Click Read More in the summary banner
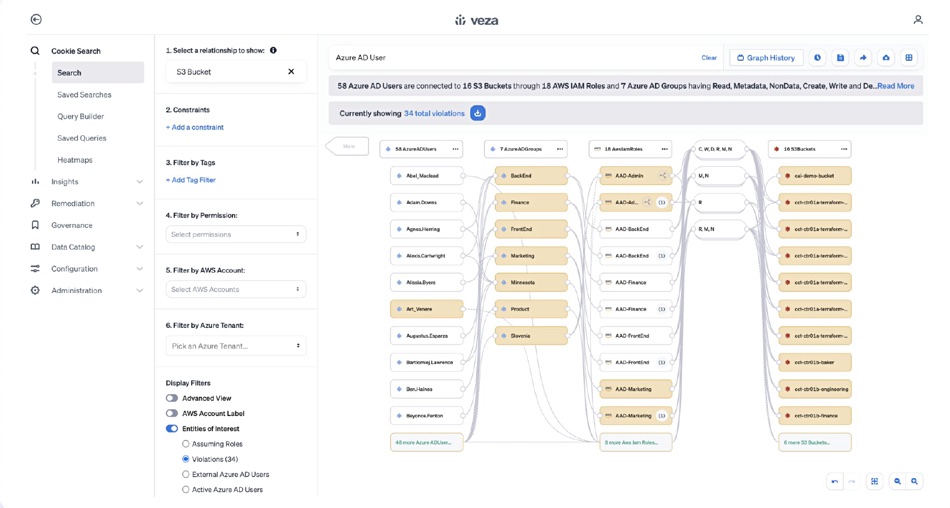The height and width of the screenshot is (508, 950). coord(896,86)
